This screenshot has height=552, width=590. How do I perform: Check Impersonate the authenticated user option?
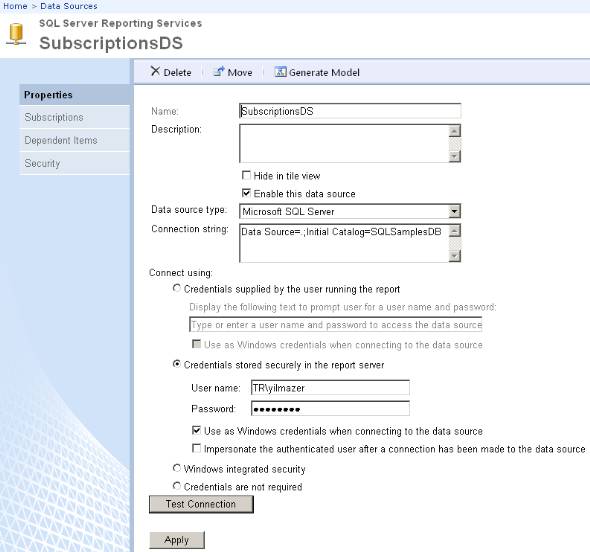pyautogui.click(x=196, y=448)
